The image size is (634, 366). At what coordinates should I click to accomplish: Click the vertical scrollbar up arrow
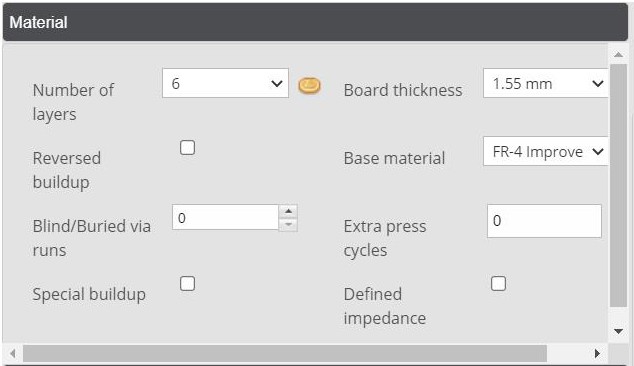(618, 54)
